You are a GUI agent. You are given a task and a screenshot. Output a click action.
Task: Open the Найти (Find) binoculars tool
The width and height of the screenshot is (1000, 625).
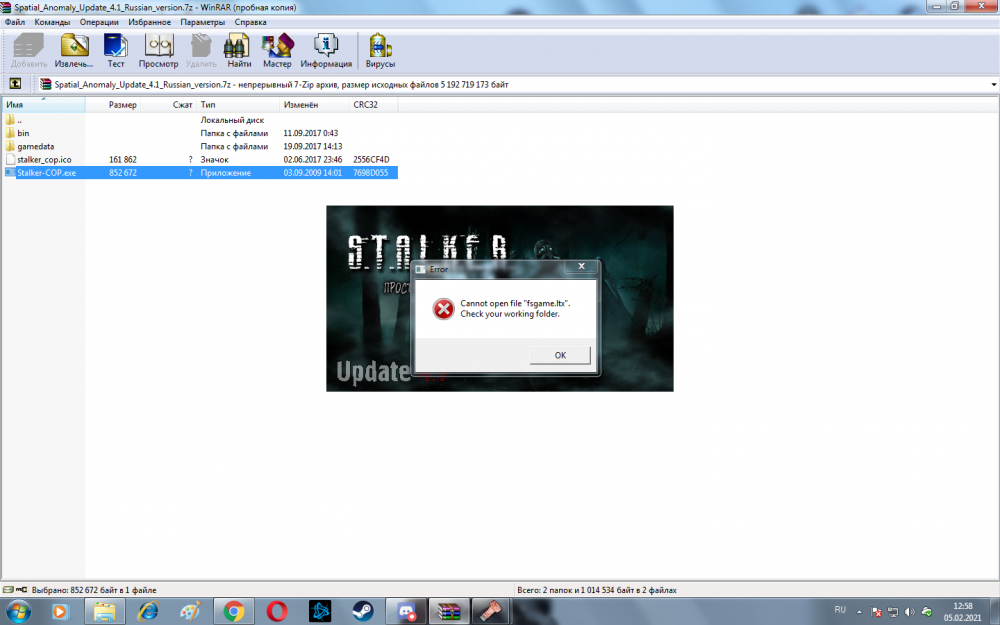click(239, 50)
